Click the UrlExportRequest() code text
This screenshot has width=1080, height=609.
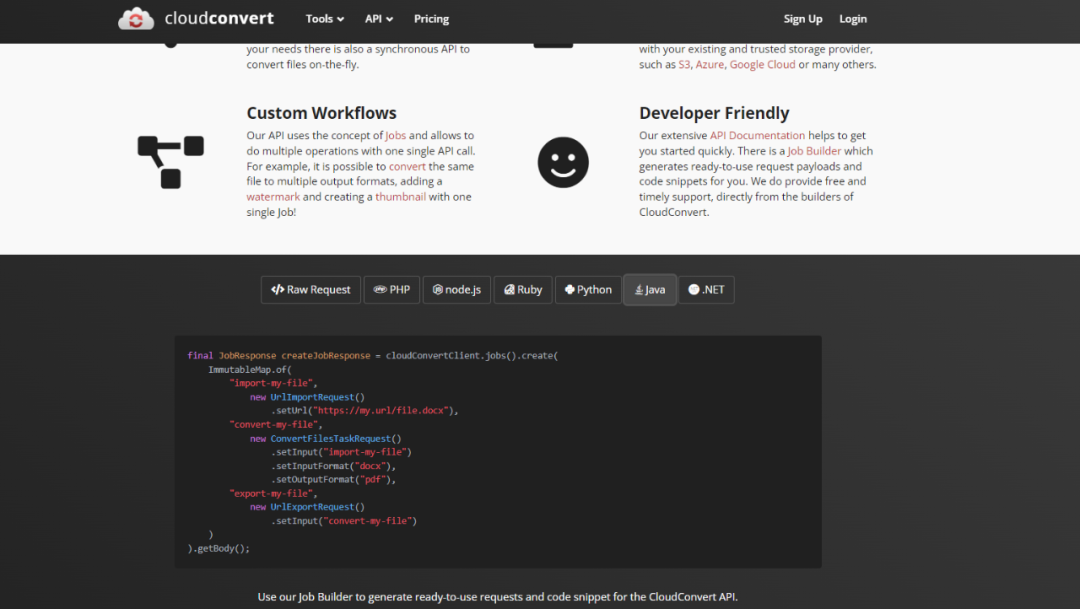318,507
